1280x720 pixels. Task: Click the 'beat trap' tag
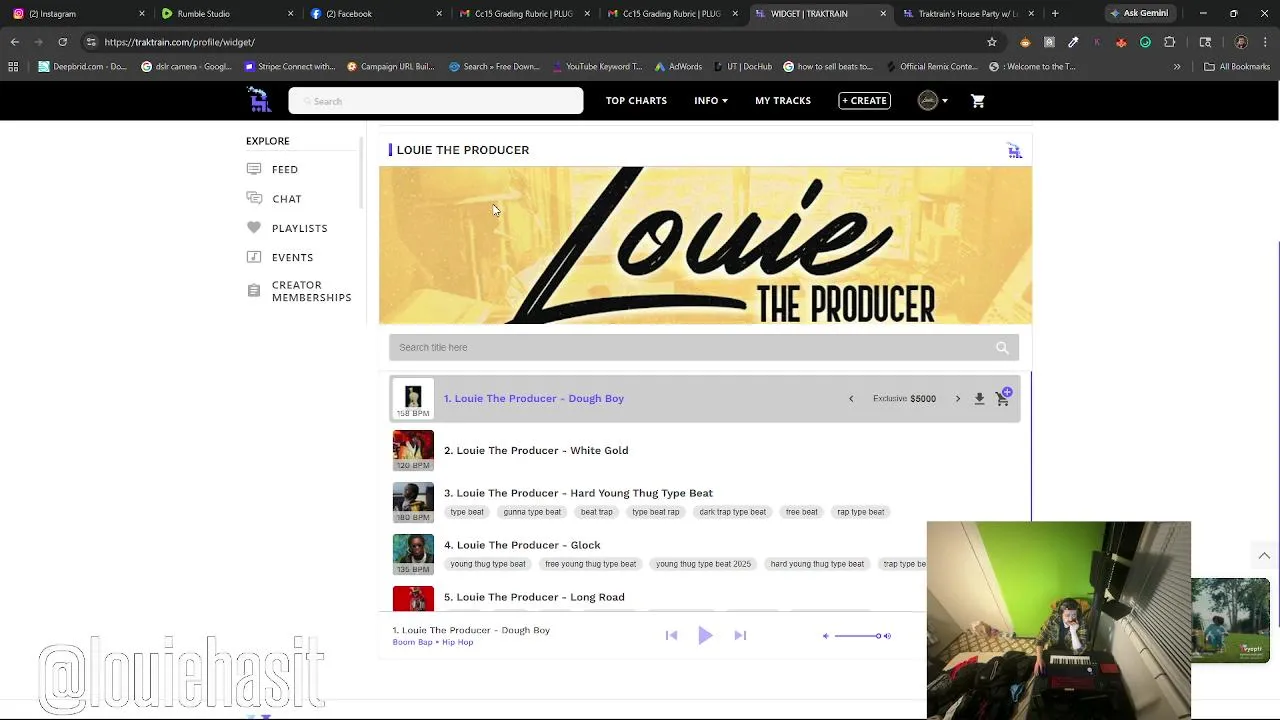click(597, 512)
